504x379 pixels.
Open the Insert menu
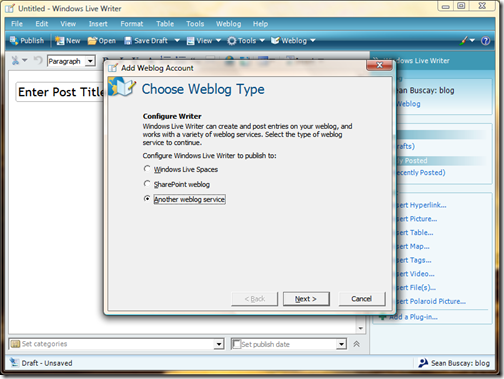(98, 24)
